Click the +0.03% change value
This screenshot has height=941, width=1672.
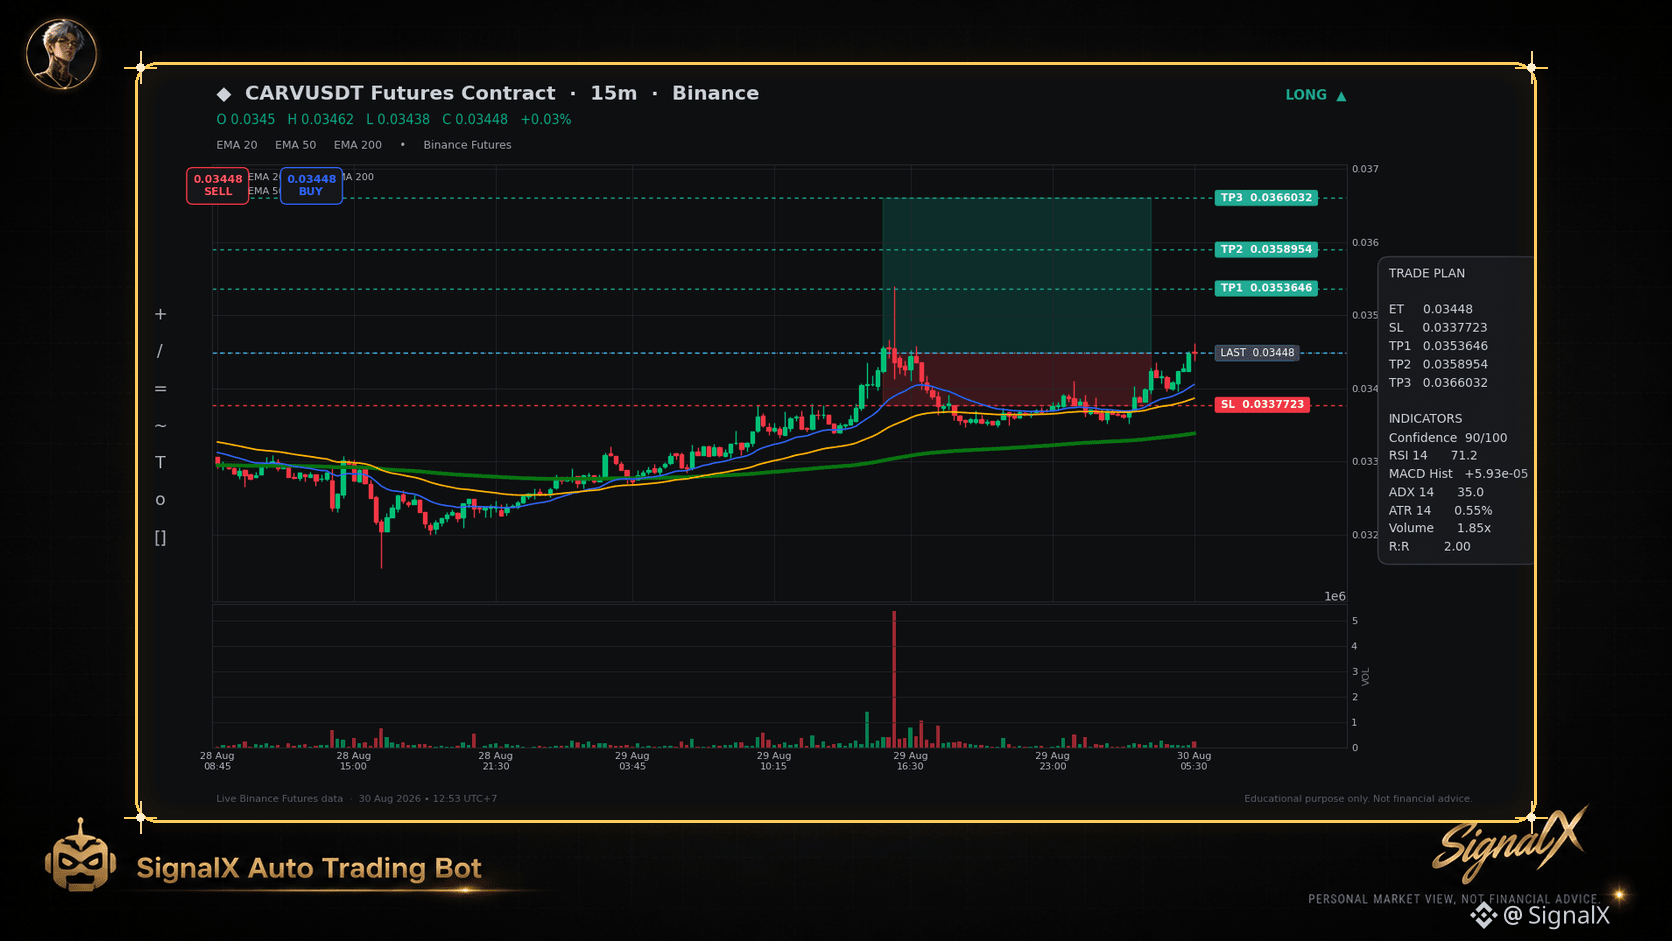click(546, 119)
